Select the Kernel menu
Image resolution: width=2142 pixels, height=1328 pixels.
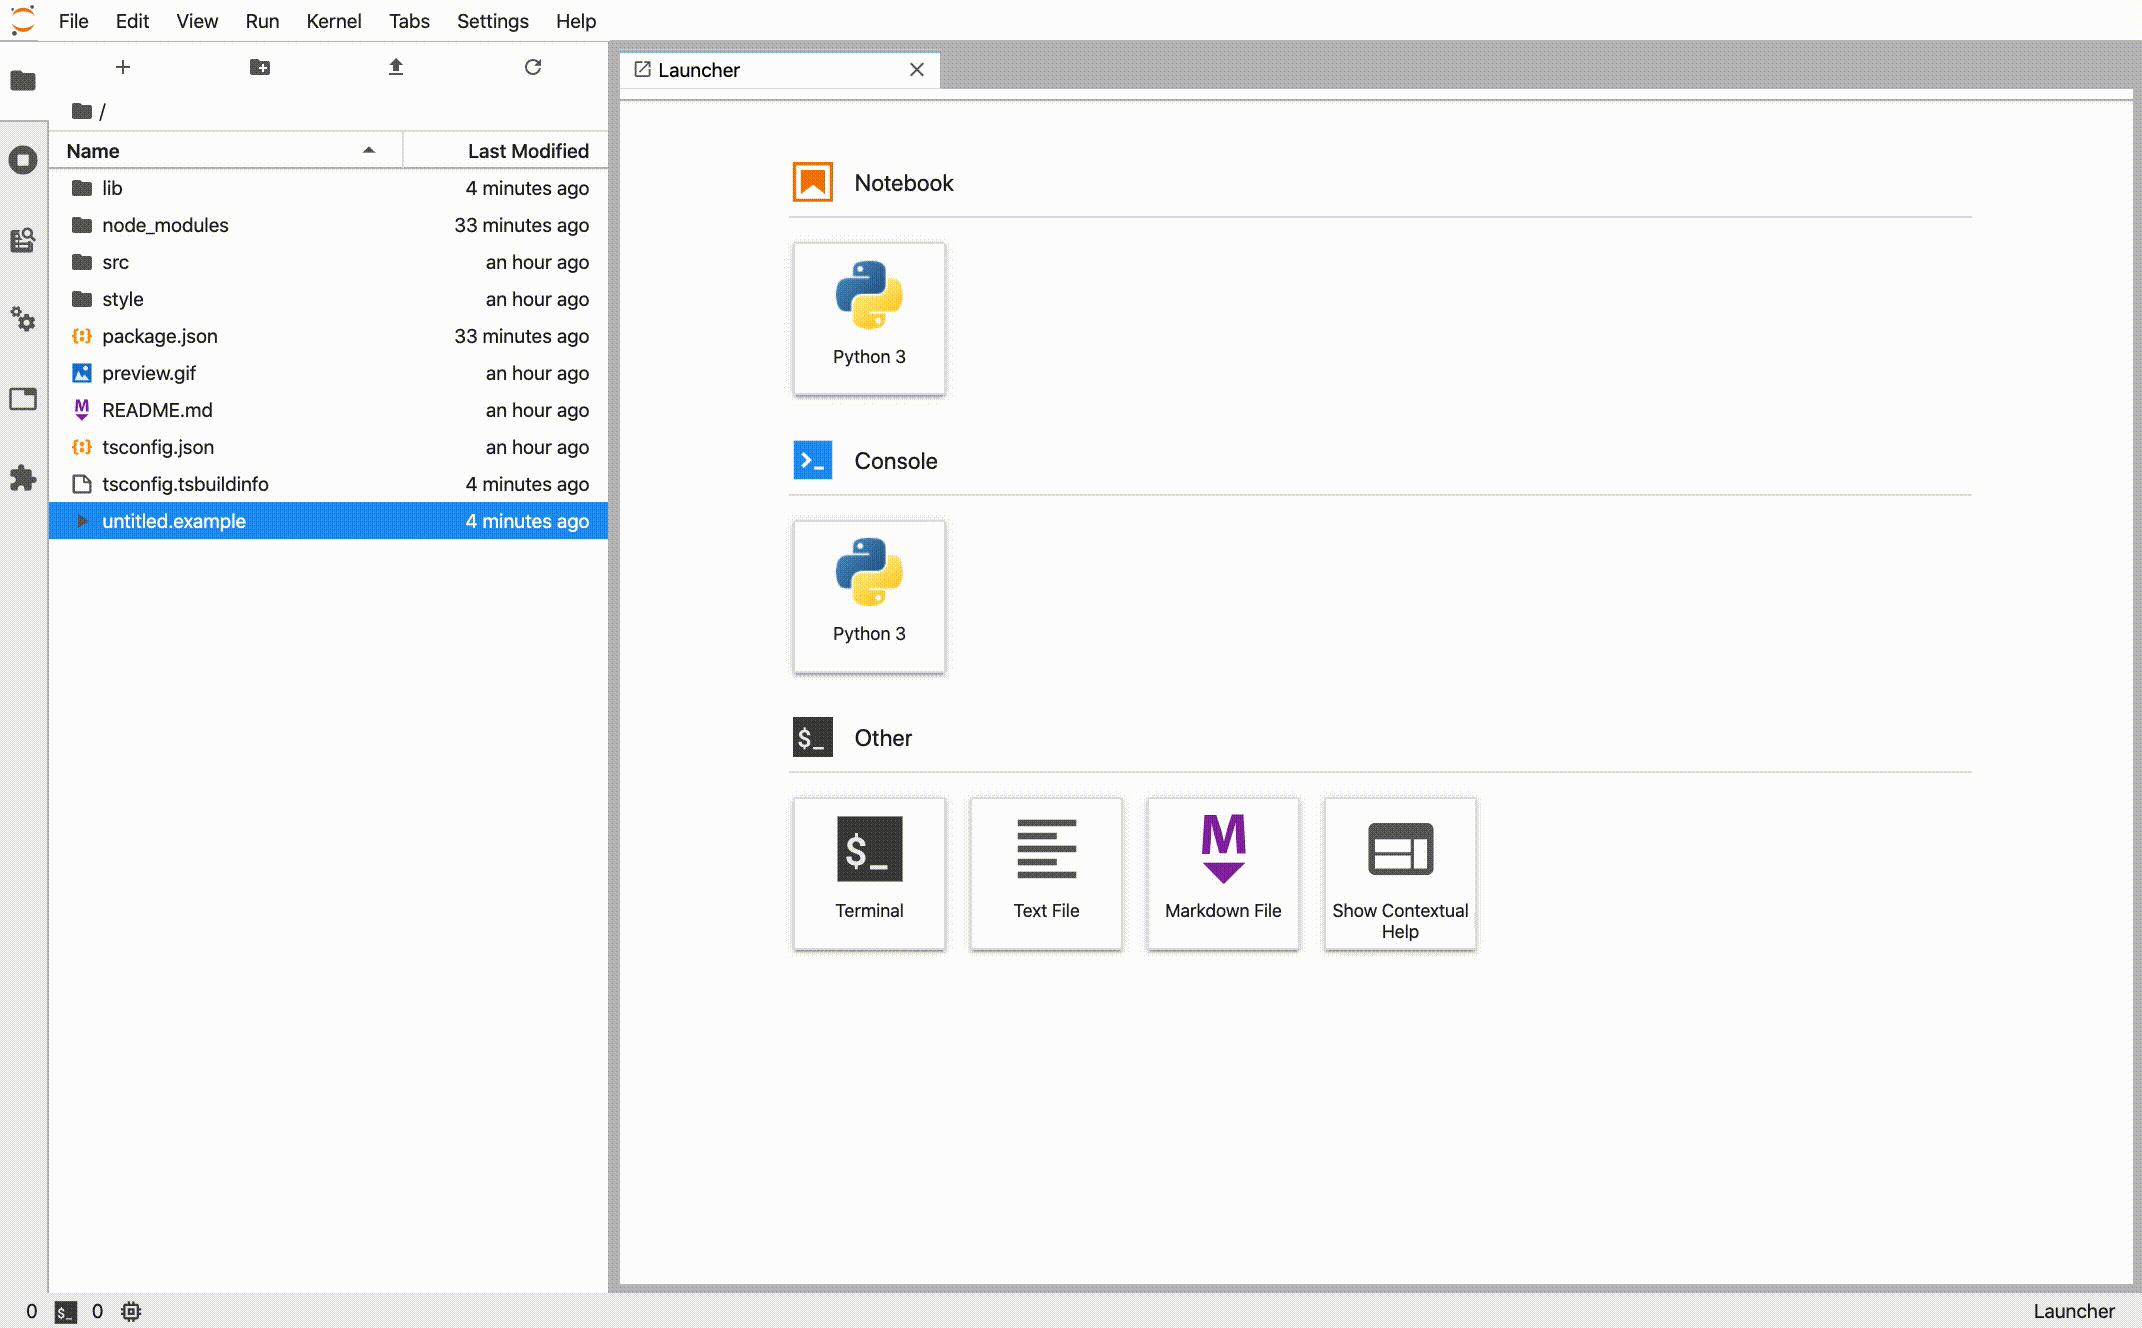(334, 20)
